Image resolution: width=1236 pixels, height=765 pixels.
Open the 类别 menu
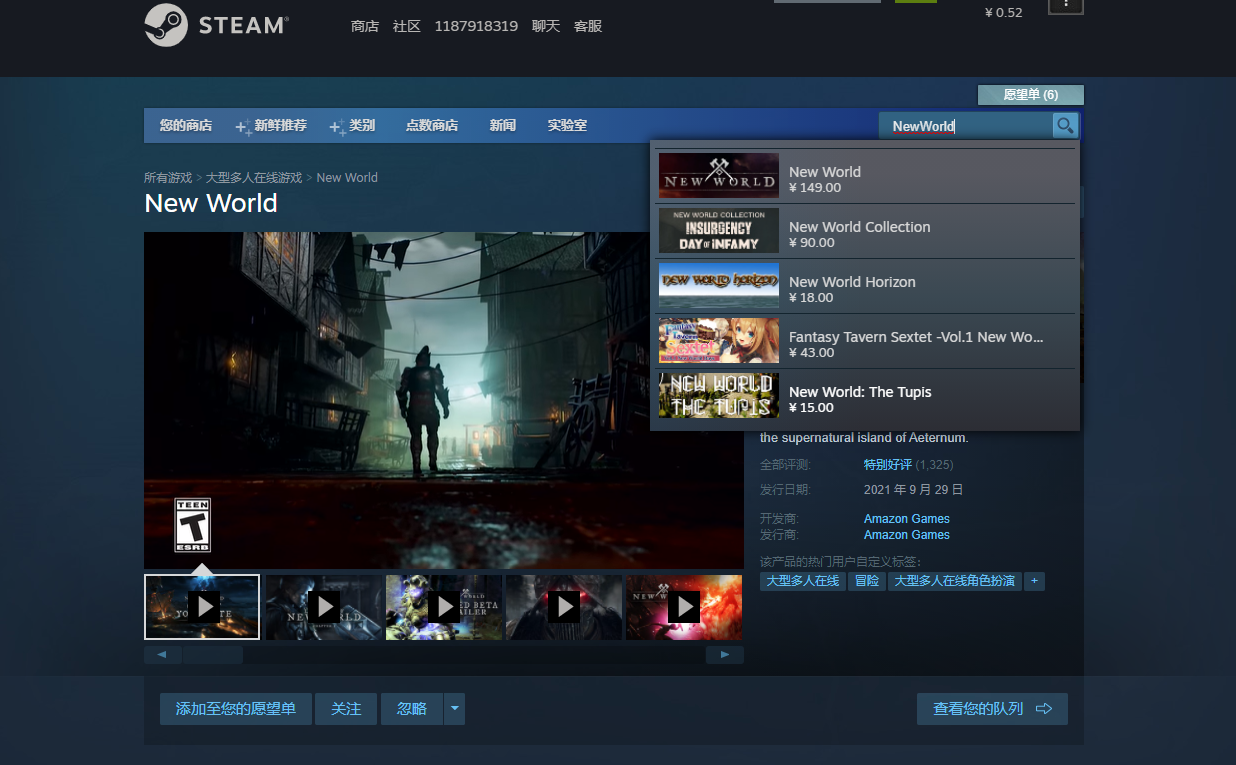click(352, 126)
